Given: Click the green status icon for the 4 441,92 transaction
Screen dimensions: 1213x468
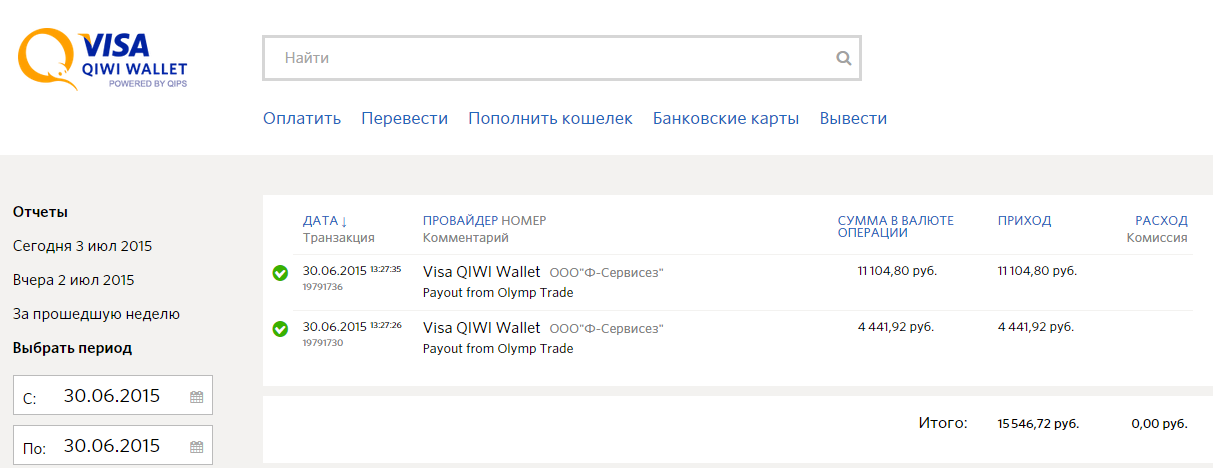Looking at the screenshot, I should (280, 329).
